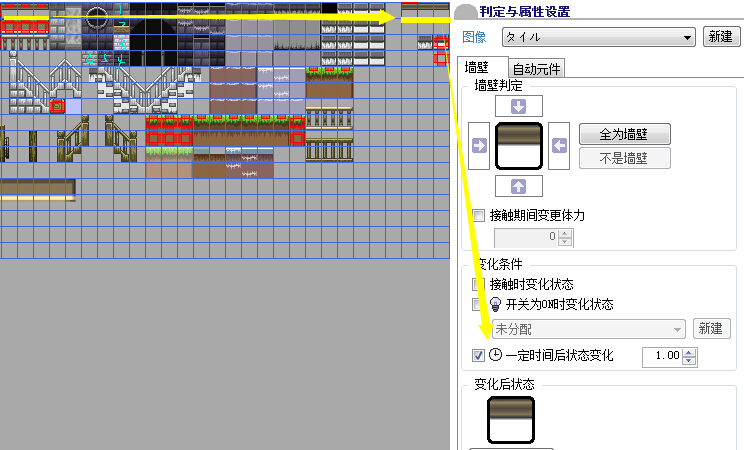Select the pale balustrade fence tile
The width and height of the screenshot is (744, 450).
pyautogui.click(x=329, y=118)
